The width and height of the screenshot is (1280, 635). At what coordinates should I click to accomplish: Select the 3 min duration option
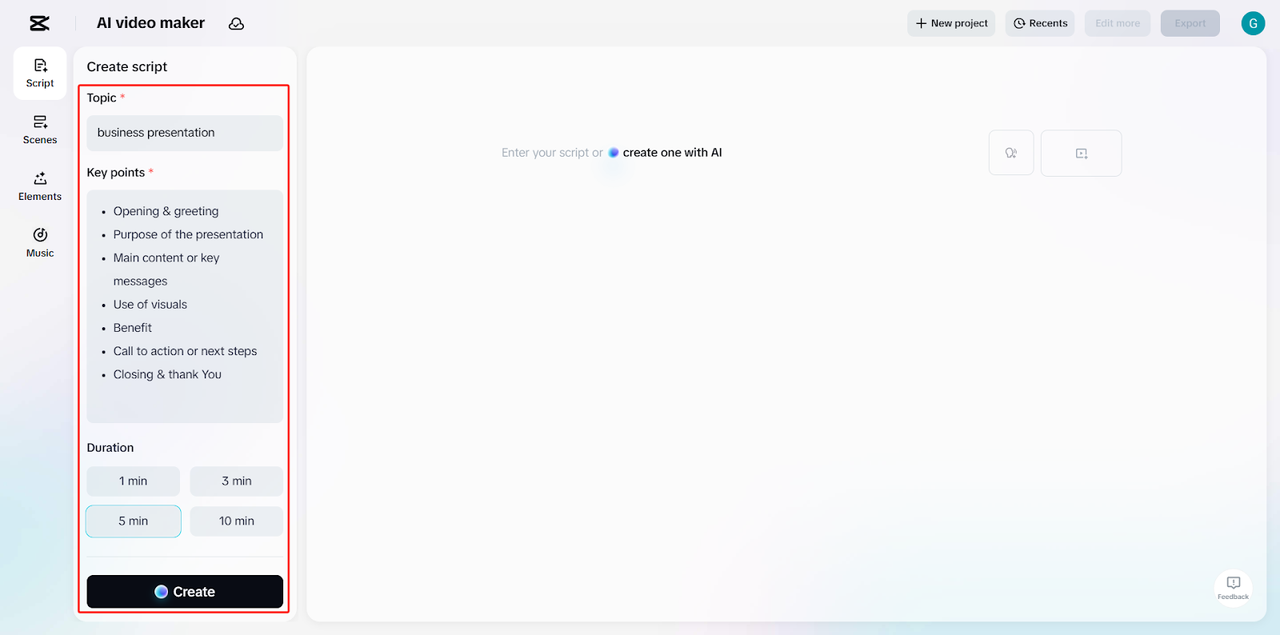[x=236, y=481]
